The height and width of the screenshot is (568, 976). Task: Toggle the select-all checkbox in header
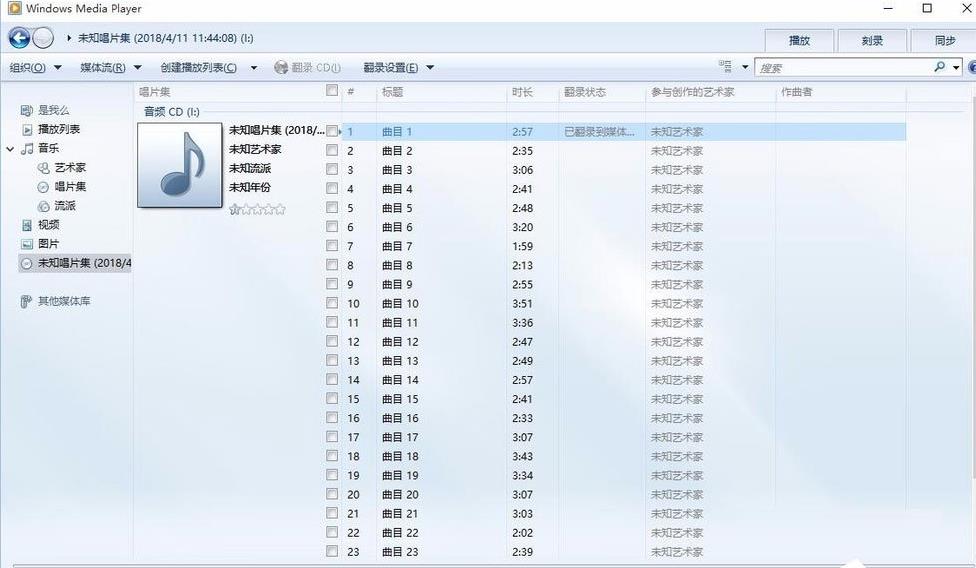(332, 91)
